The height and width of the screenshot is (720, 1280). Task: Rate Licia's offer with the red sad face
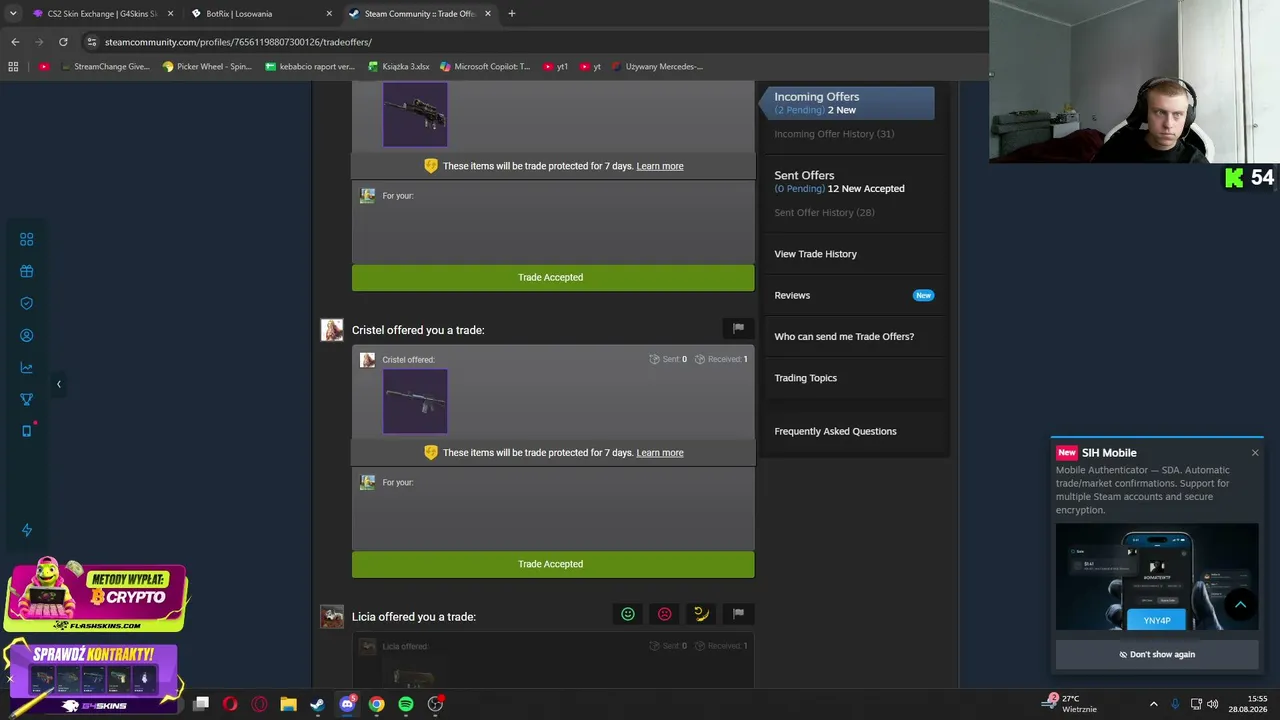tap(665, 614)
